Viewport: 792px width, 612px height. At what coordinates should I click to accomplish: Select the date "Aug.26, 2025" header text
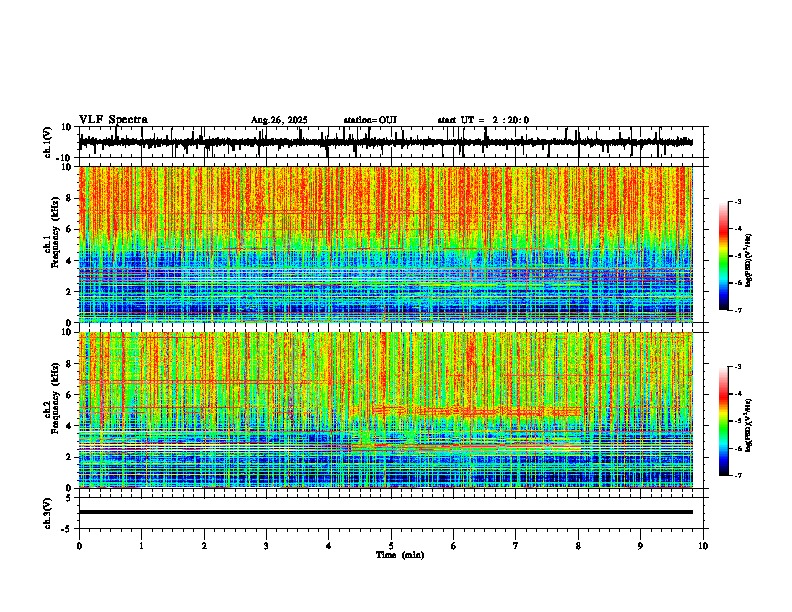point(279,120)
